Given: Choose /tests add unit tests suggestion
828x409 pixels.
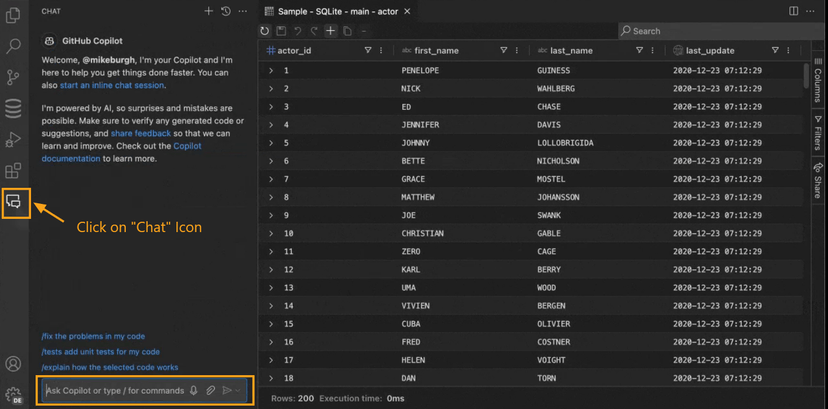Looking at the screenshot, I should 100,351.
